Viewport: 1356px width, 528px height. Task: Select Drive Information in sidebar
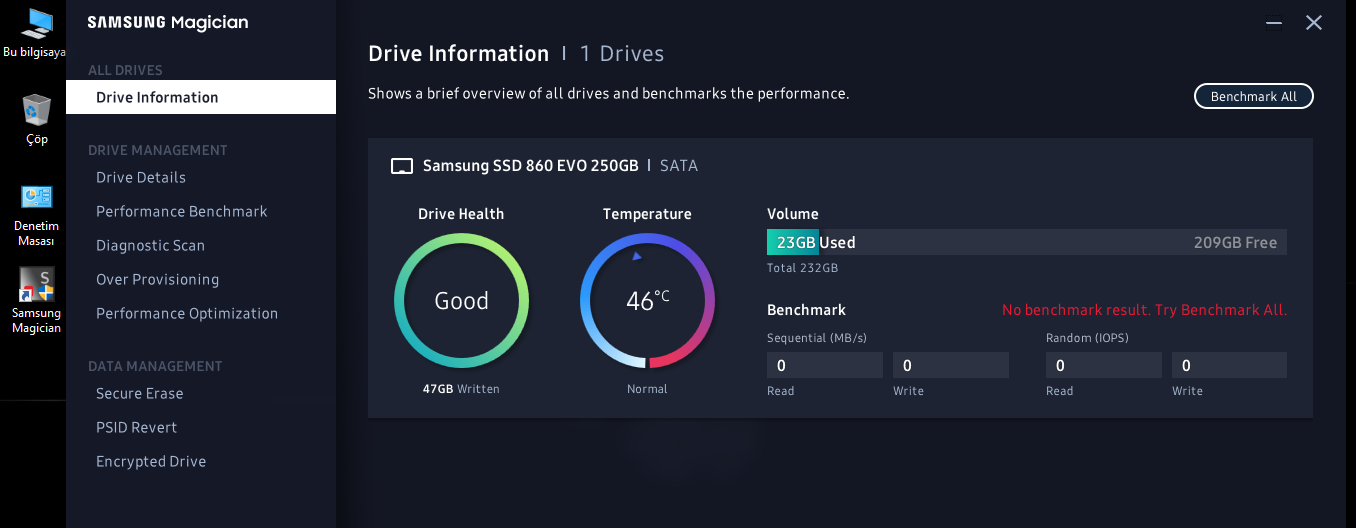157,97
